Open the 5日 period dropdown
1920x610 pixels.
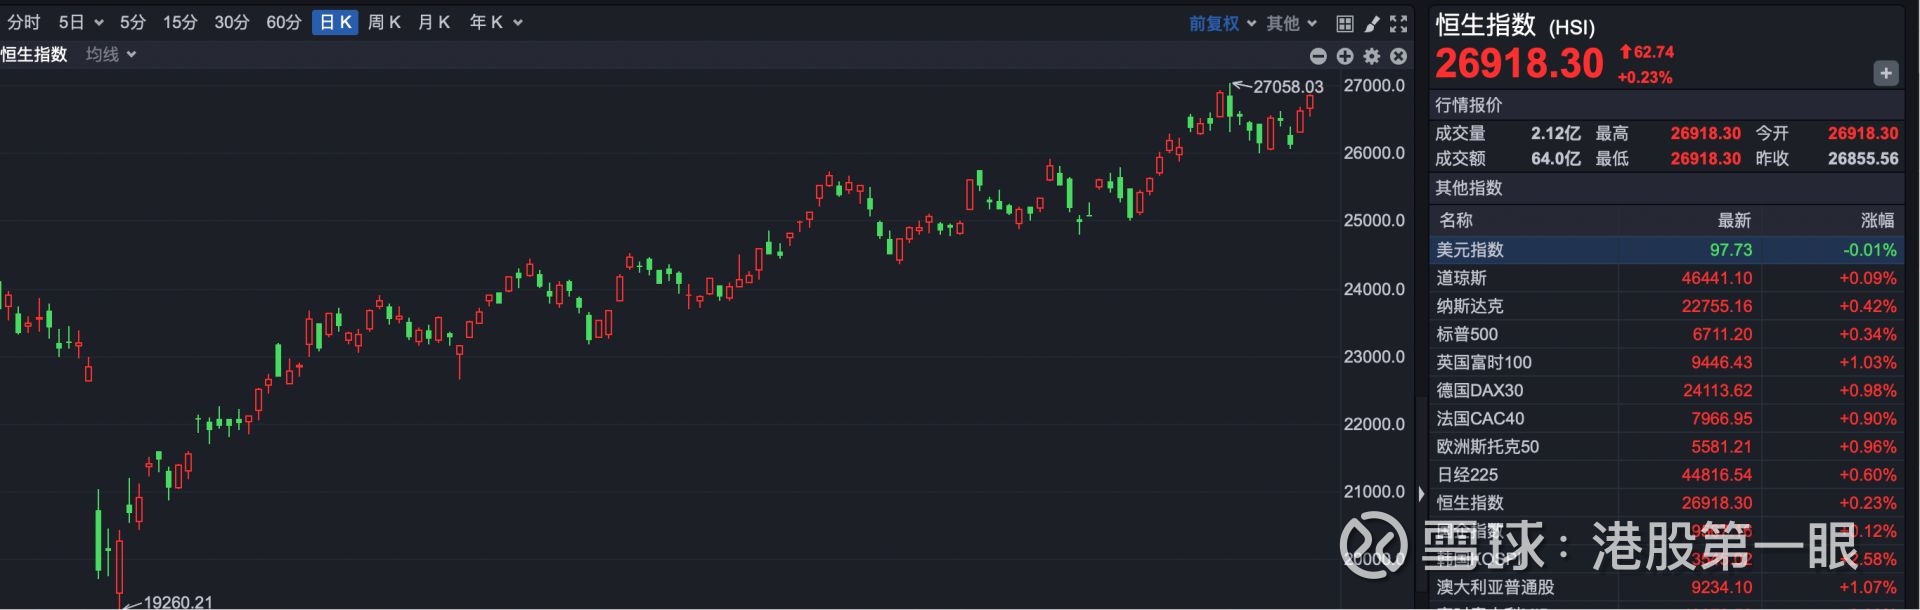[x=81, y=22]
